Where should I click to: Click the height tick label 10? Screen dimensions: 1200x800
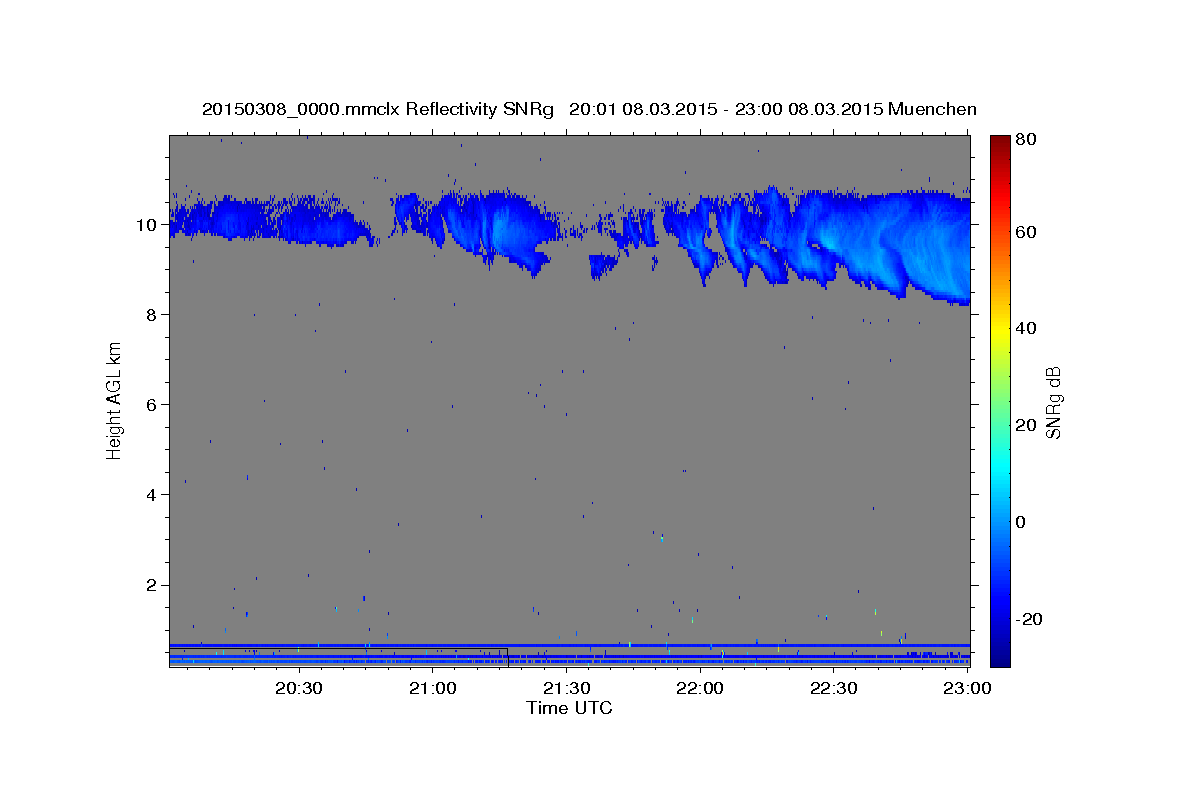click(x=148, y=225)
